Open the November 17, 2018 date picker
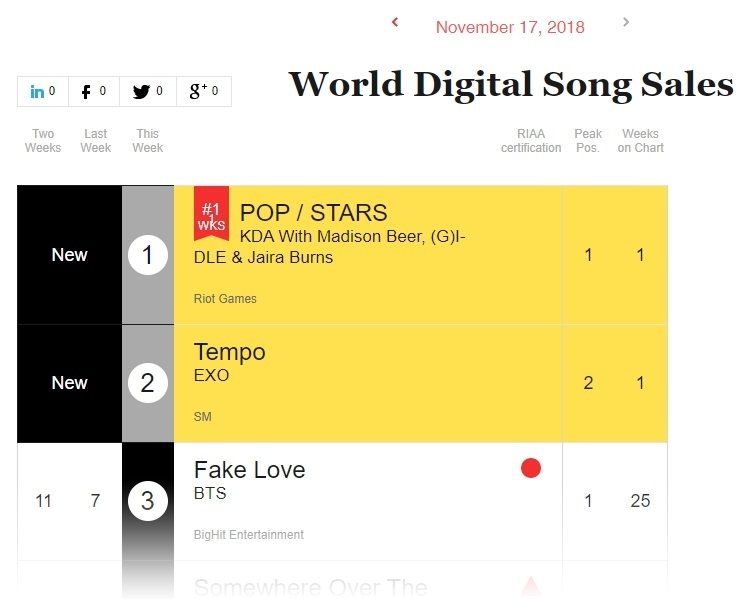 (x=510, y=27)
